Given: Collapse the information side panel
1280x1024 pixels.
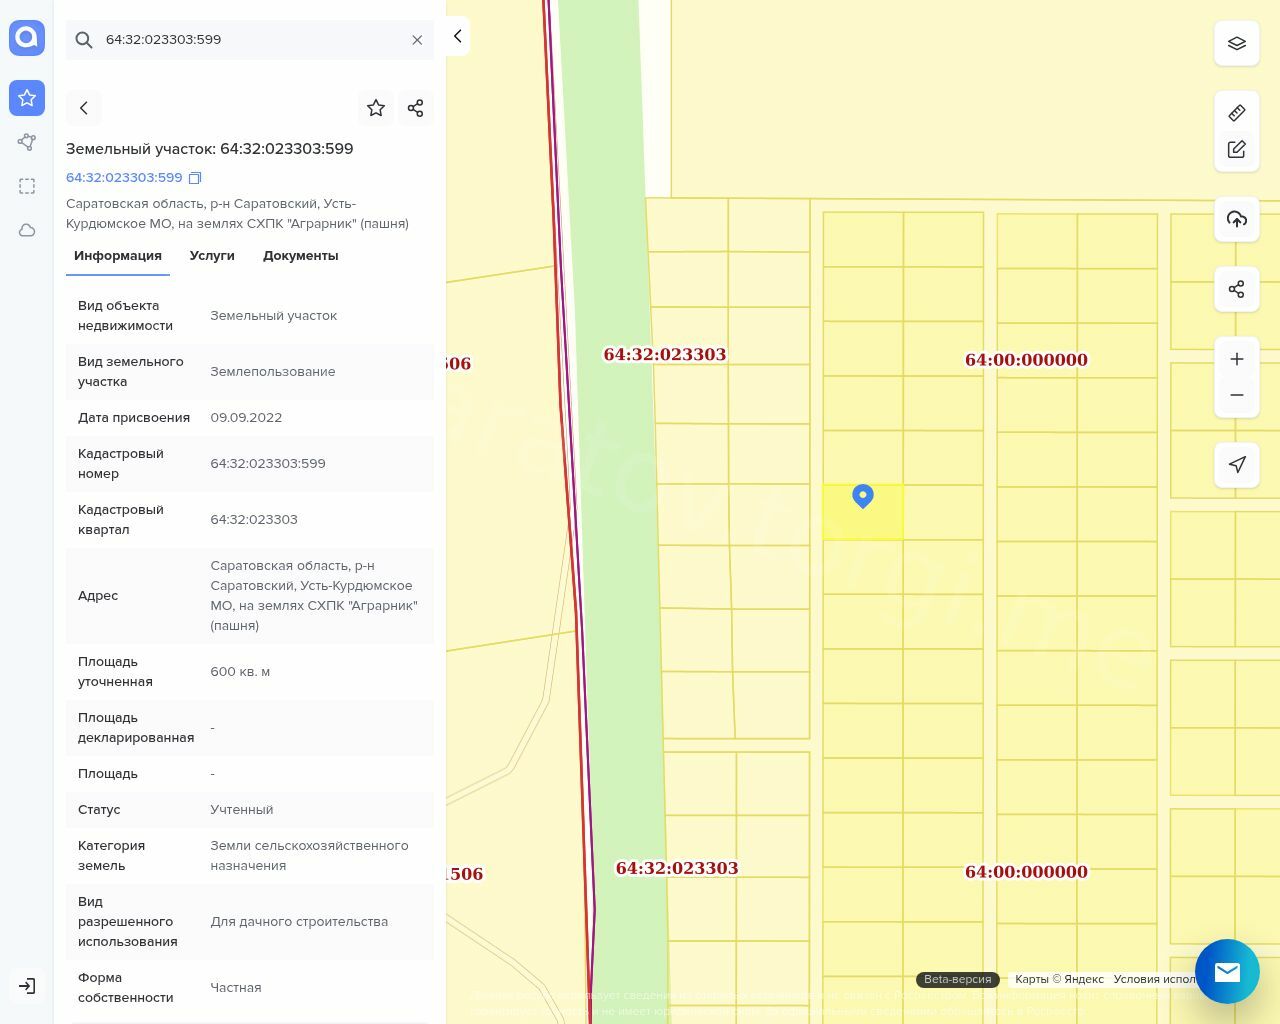Looking at the screenshot, I should [457, 36].
